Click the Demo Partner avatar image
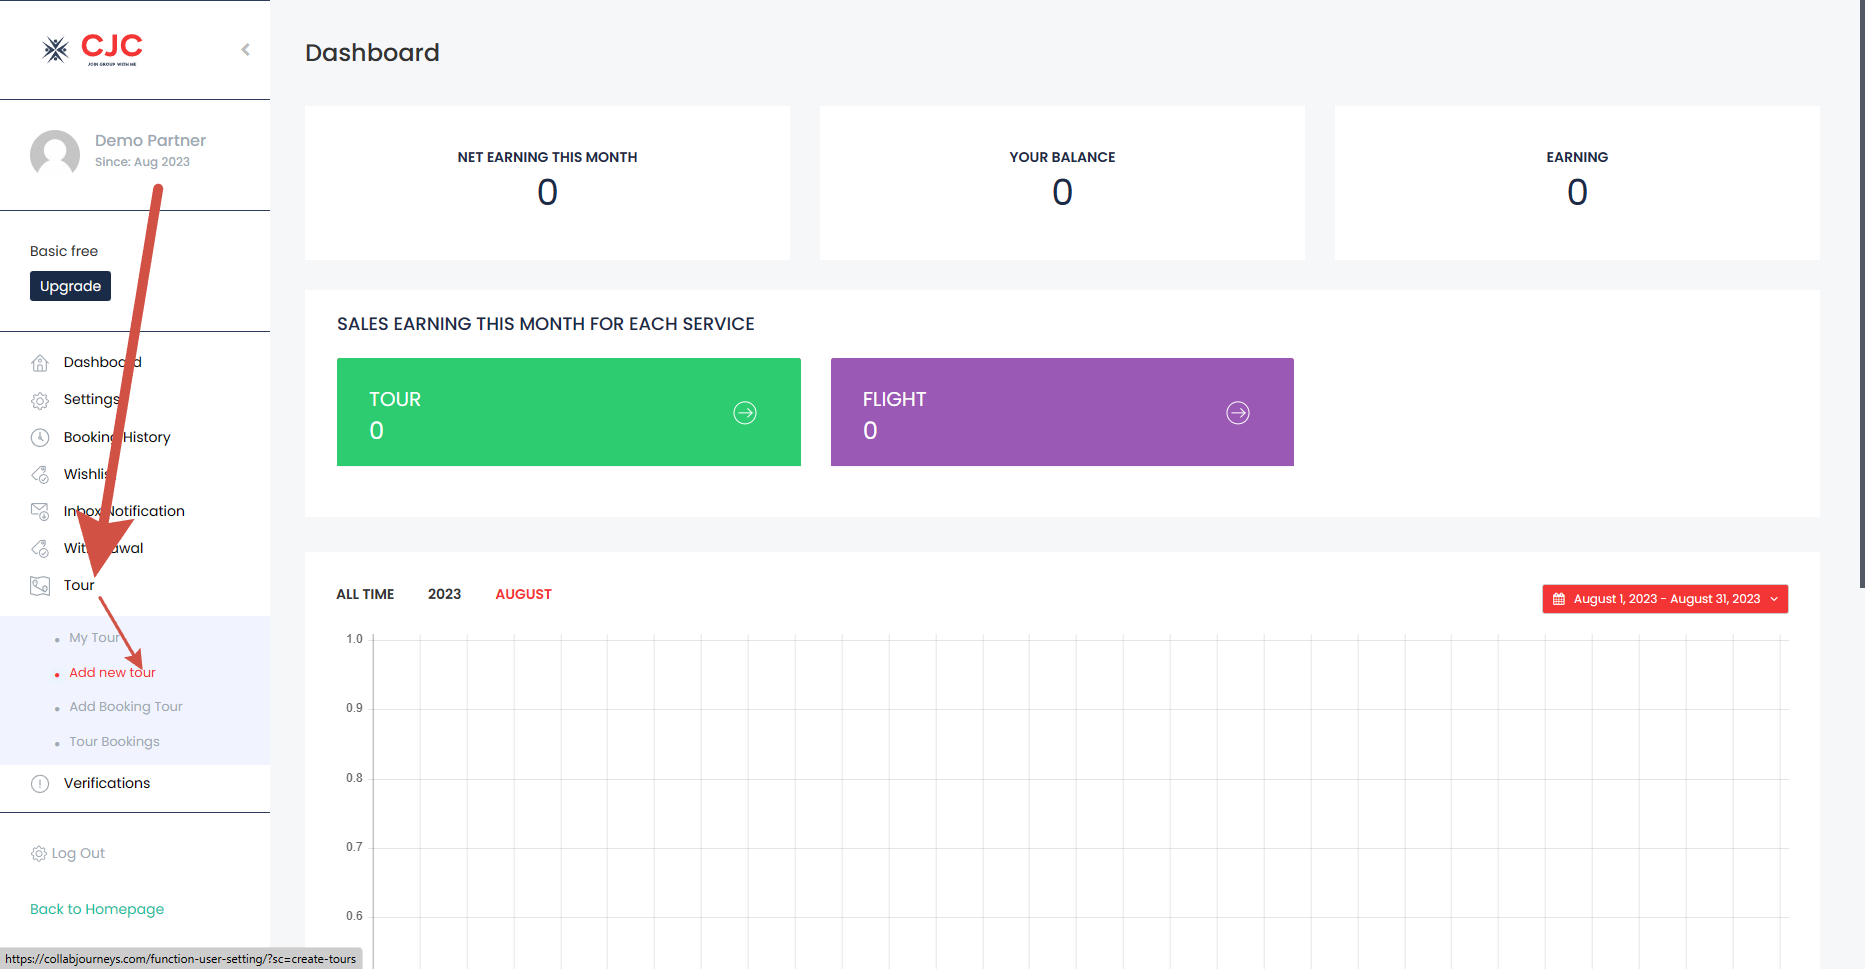Screen dimensions: 1865x969 (x=55, y=154)
